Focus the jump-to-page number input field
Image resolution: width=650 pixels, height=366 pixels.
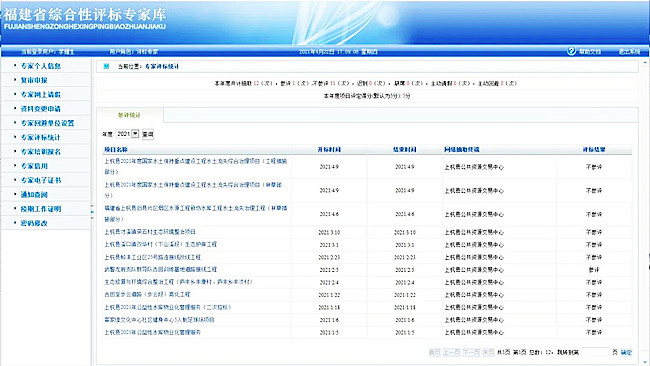click(x=595, y=352)
